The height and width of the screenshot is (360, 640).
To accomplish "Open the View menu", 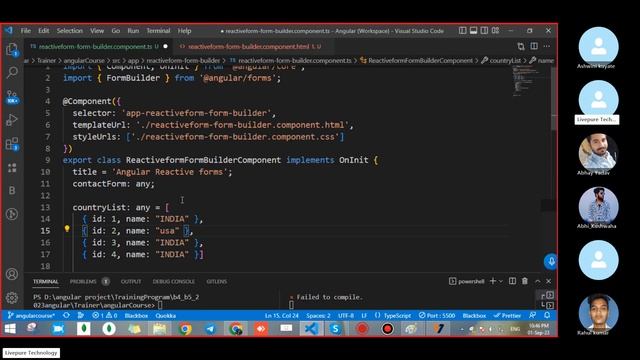I will pos(97,31).
